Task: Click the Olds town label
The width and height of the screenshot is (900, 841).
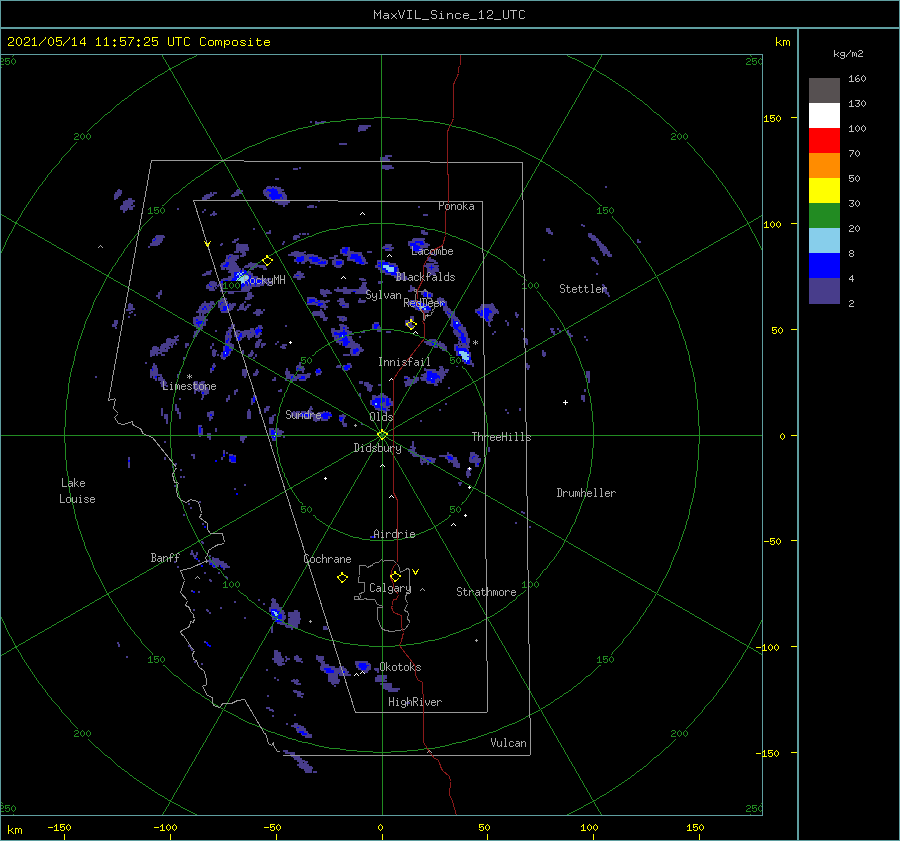Action: (381, 417)
